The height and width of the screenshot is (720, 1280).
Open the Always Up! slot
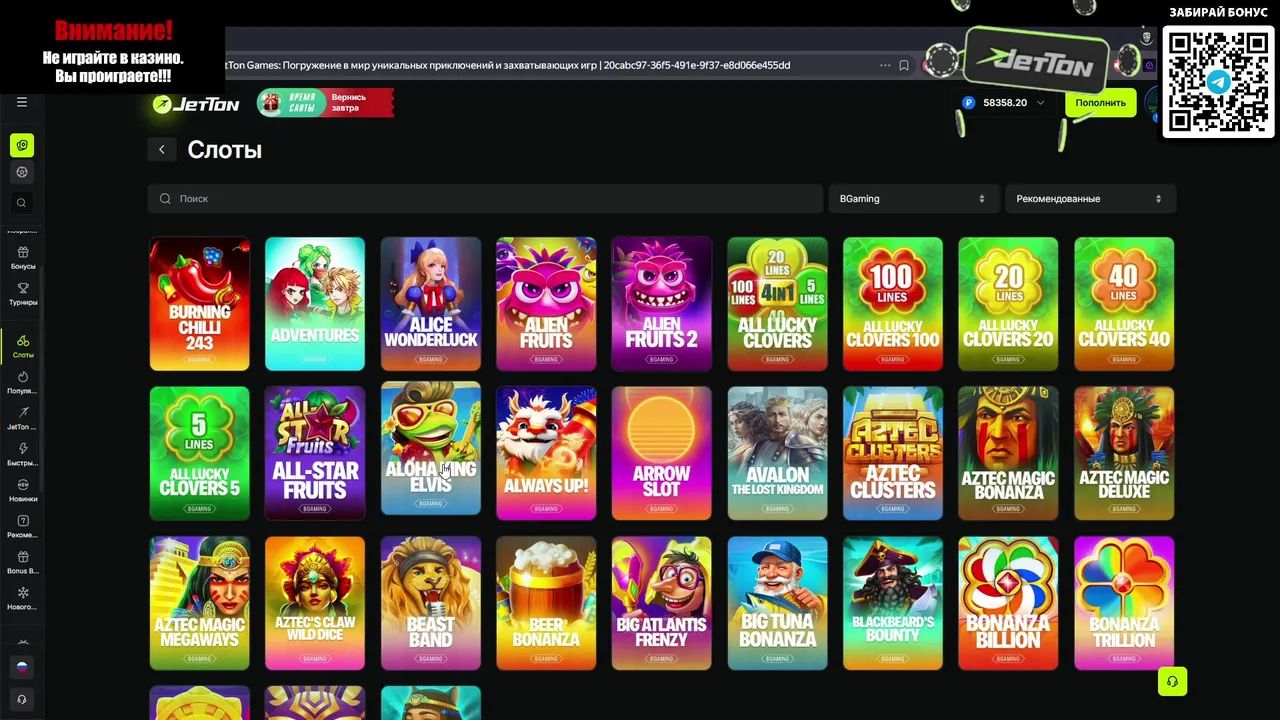click(546, 454)
